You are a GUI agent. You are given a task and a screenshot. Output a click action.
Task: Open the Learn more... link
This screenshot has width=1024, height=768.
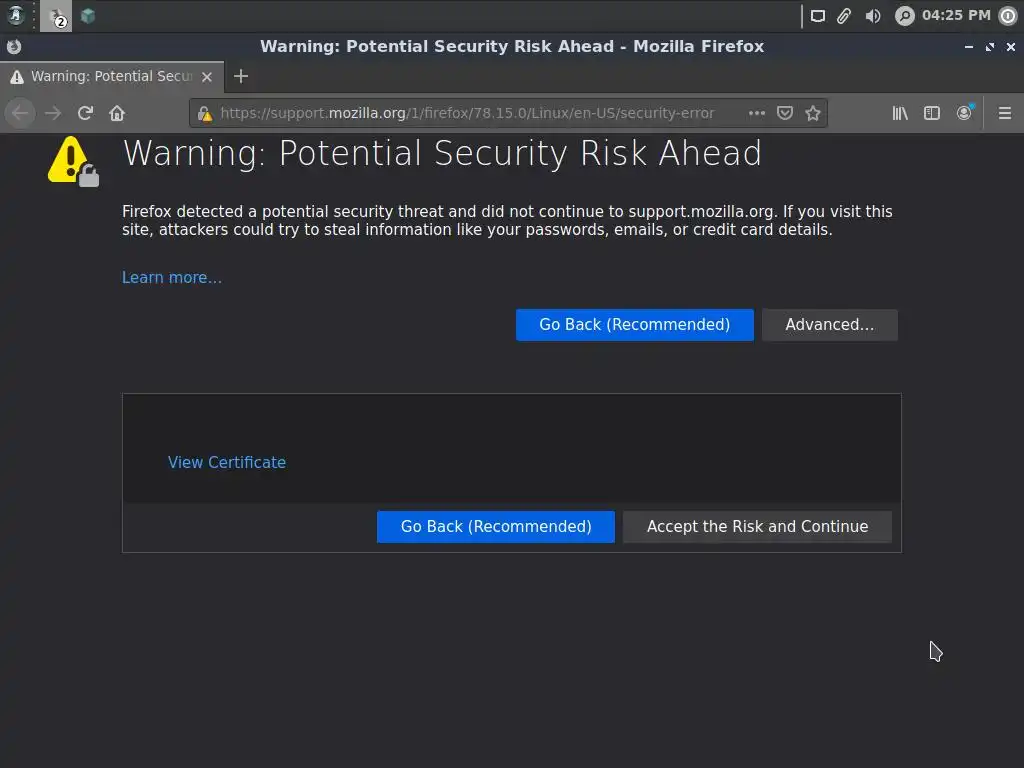[172, 278]
